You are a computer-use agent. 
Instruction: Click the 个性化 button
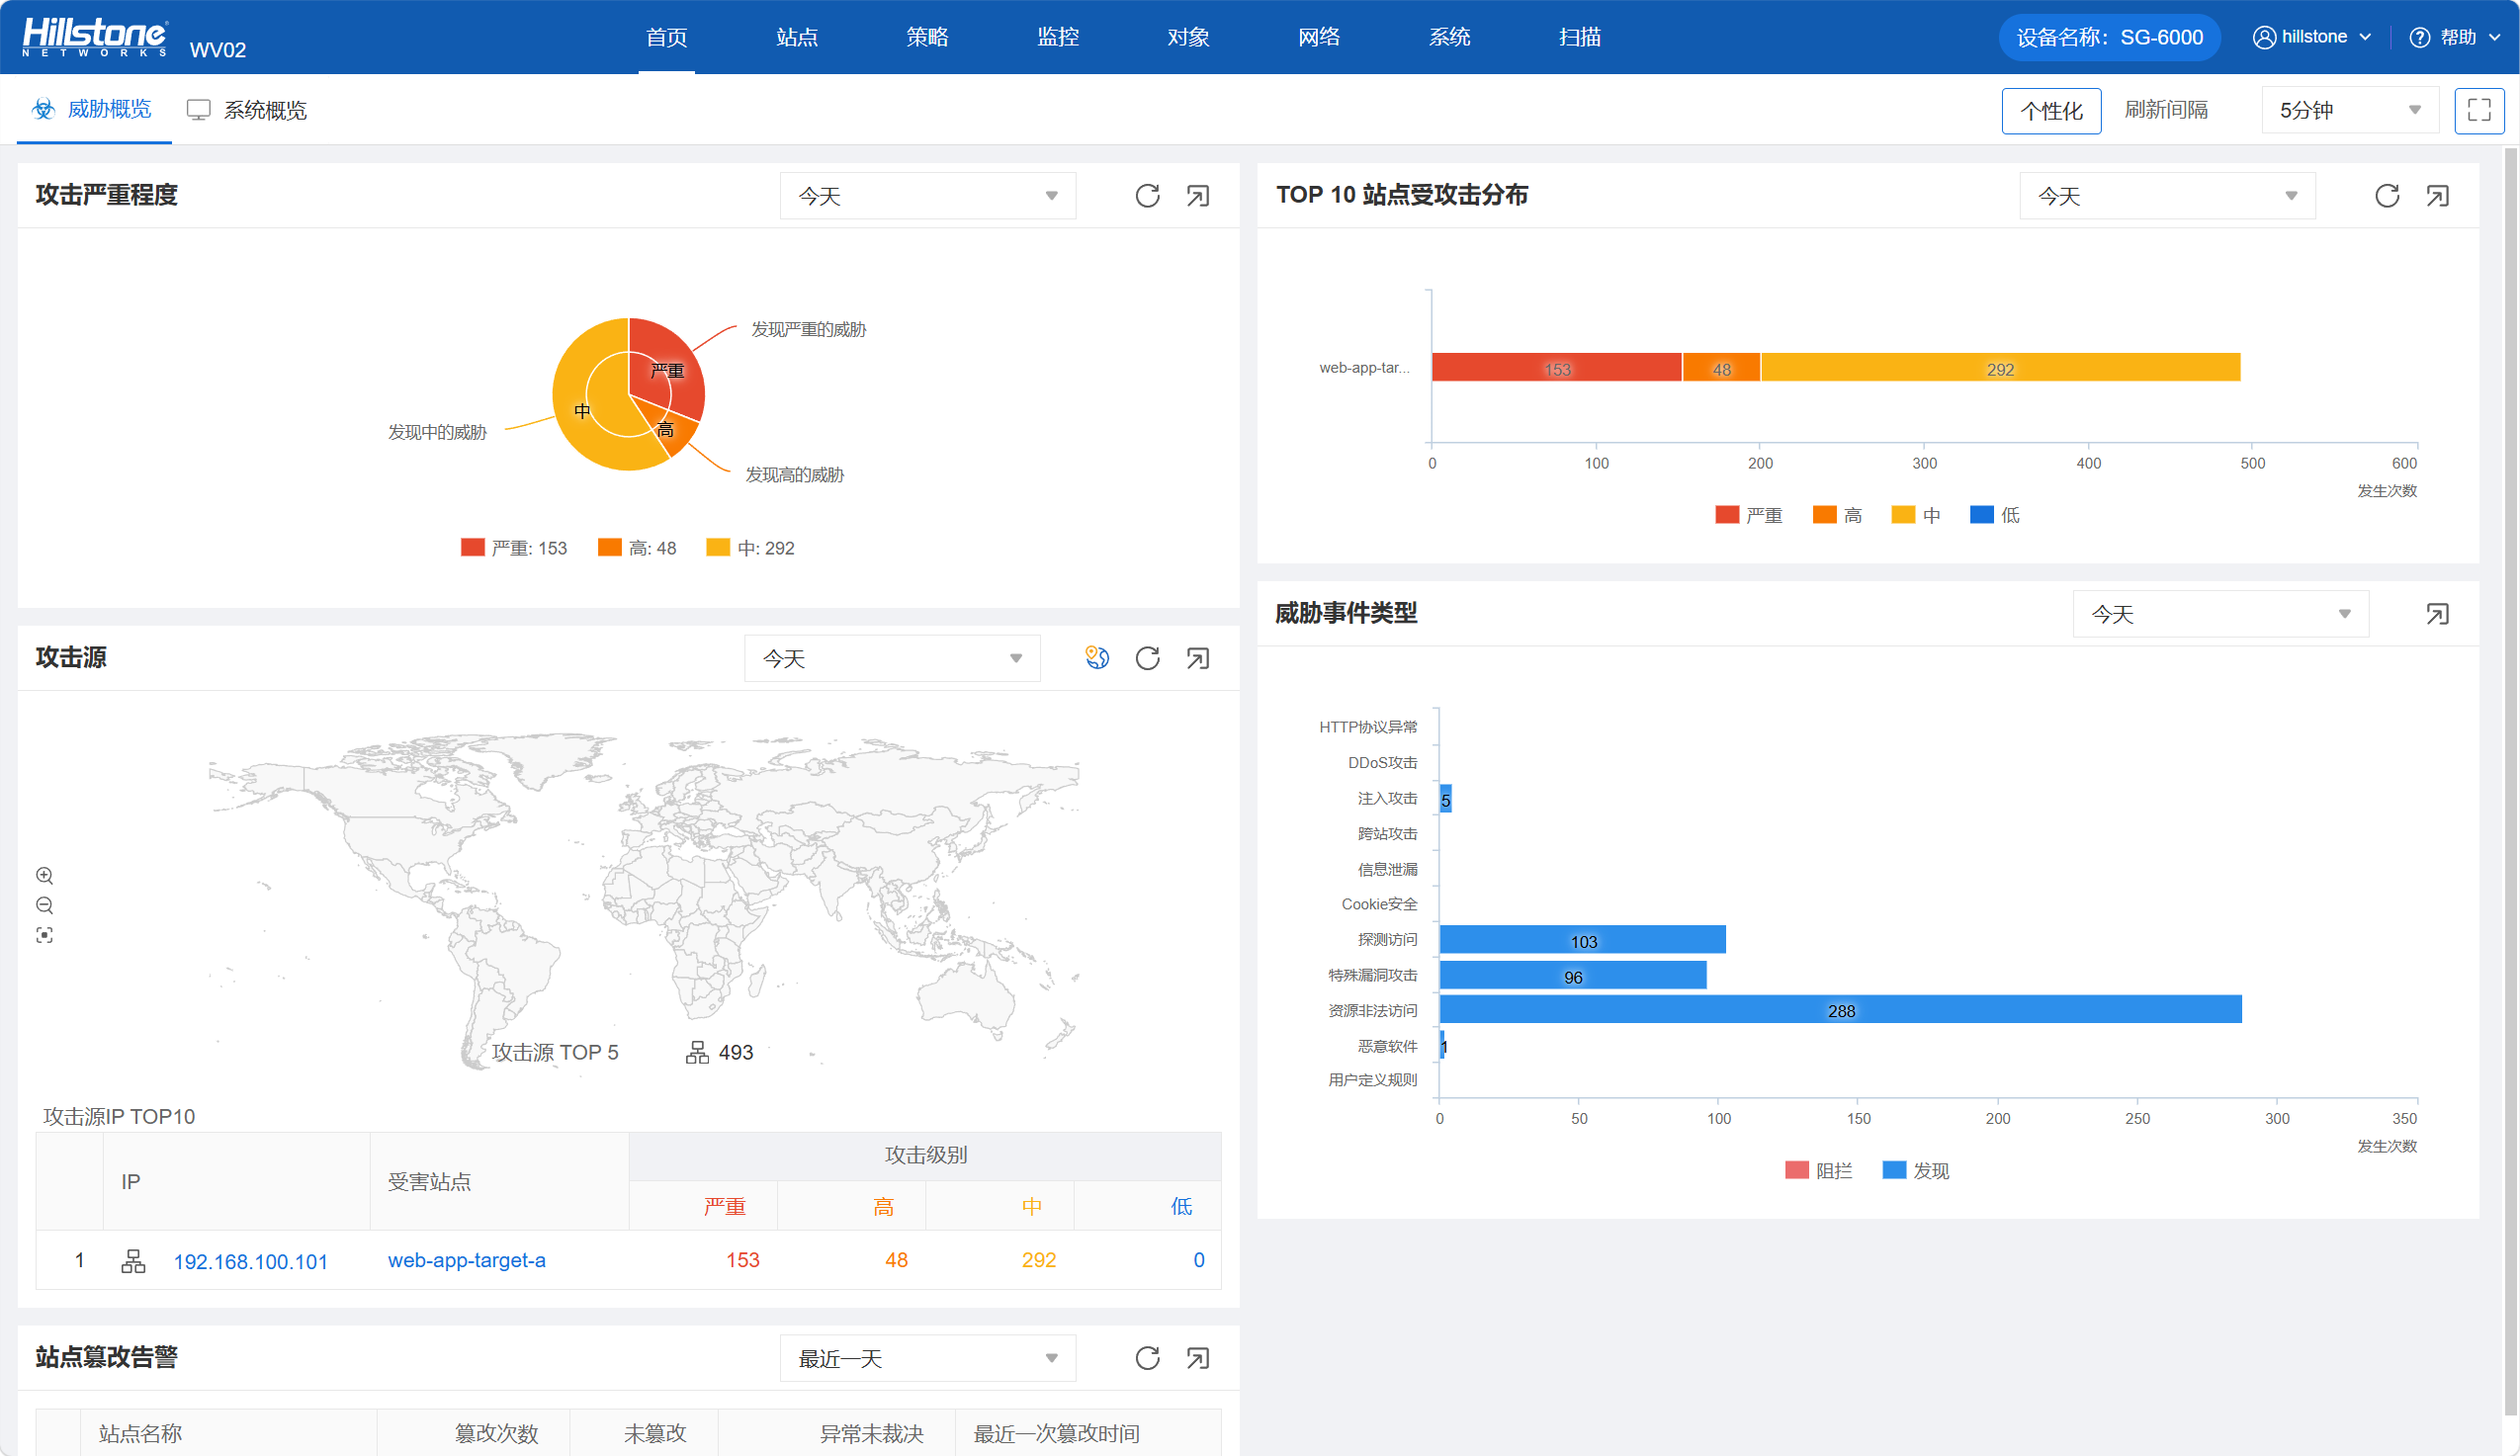[x=2050, y=110]
